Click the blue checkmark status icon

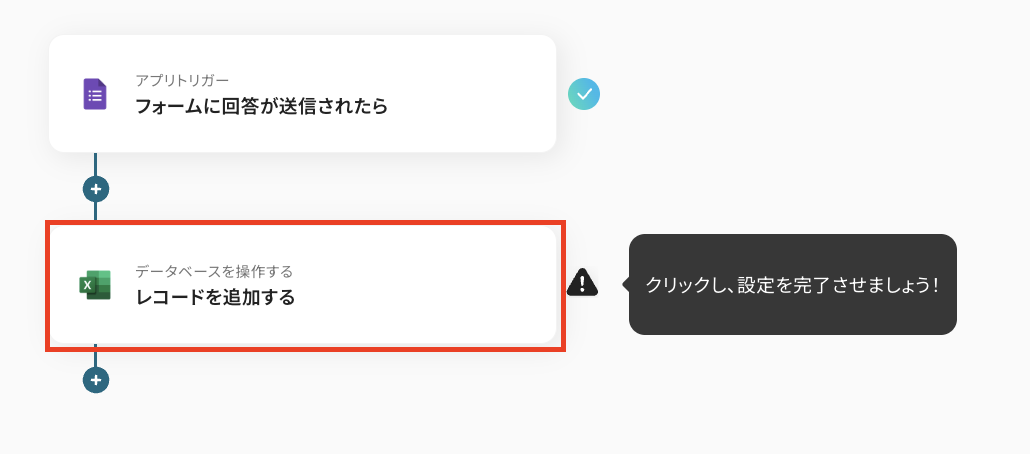click(x=584, y=94)
